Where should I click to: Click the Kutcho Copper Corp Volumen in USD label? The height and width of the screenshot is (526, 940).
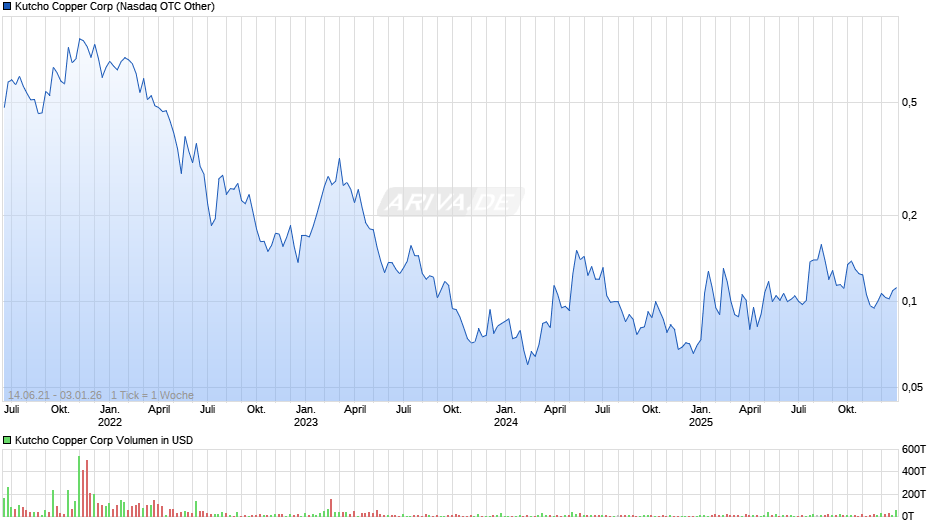click(x=104, y=440)
